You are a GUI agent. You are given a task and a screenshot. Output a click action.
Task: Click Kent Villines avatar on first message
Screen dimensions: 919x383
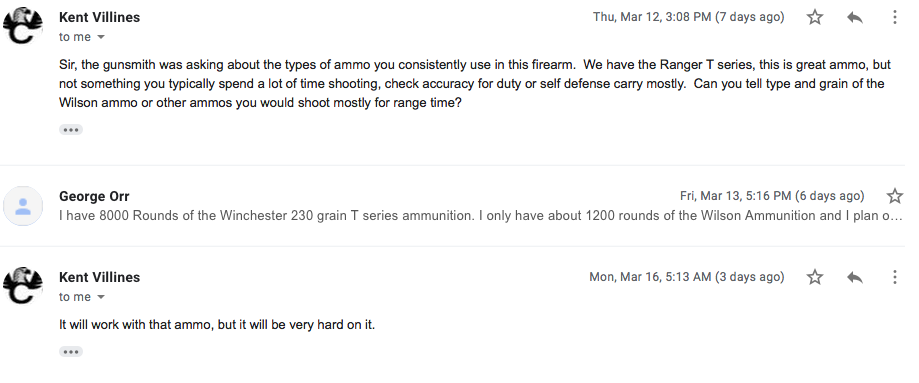pos(23,26)
